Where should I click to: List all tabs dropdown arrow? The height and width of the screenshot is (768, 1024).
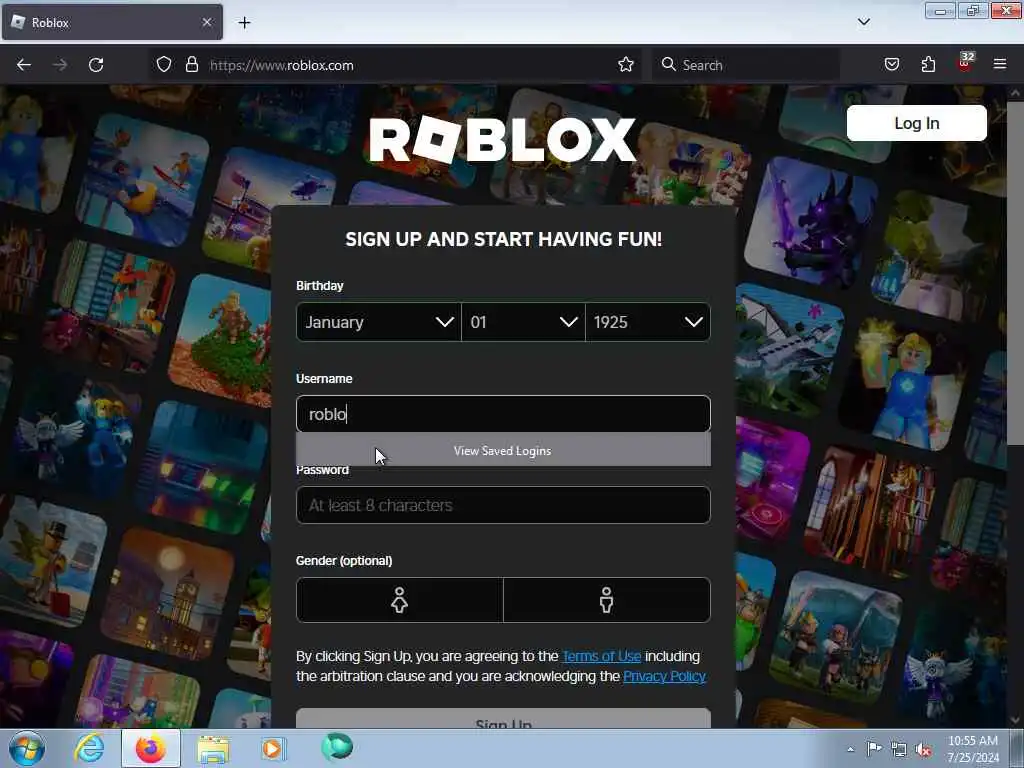coord(863,22)
